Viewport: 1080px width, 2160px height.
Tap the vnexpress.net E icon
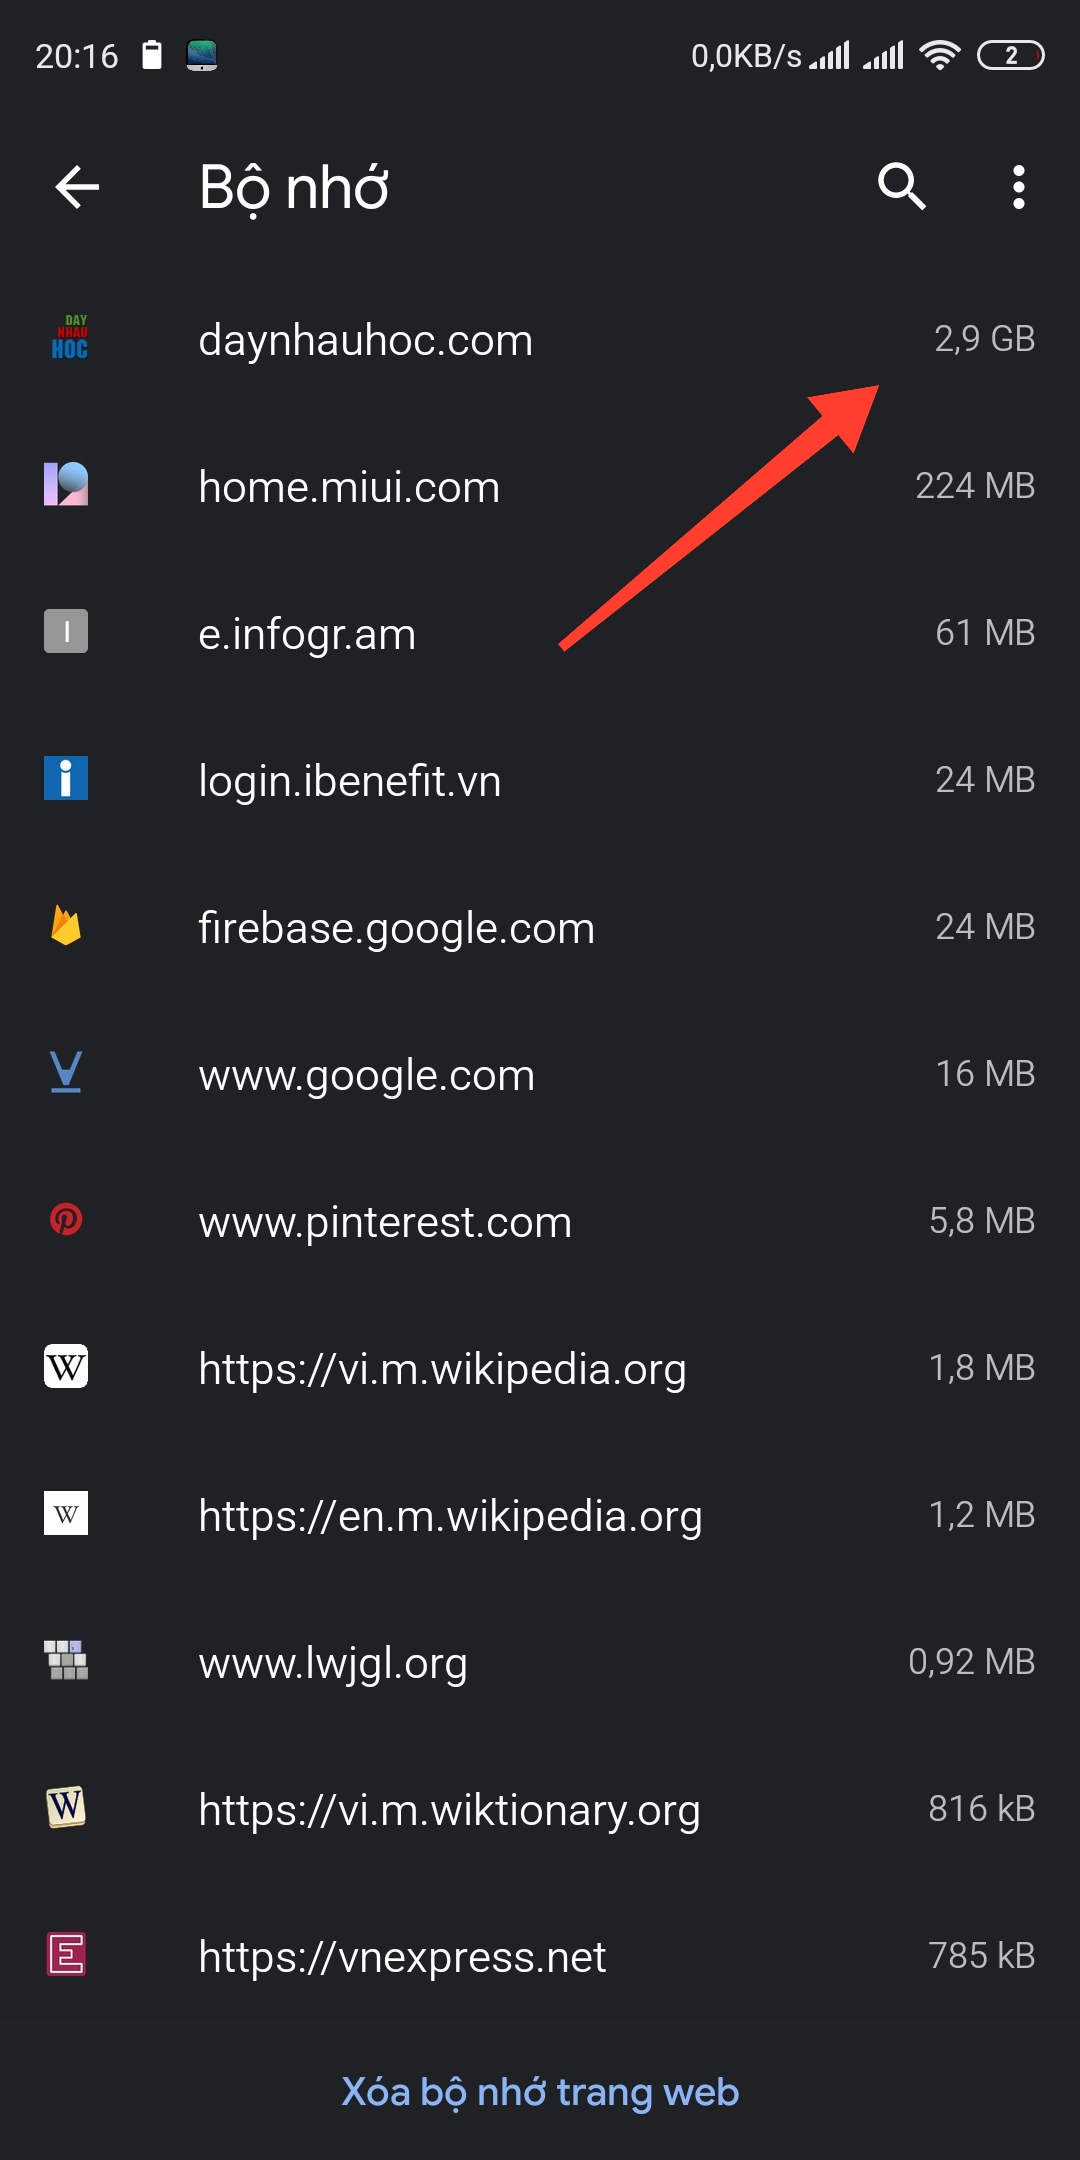pyautogui.click(x=66, y=1954)
